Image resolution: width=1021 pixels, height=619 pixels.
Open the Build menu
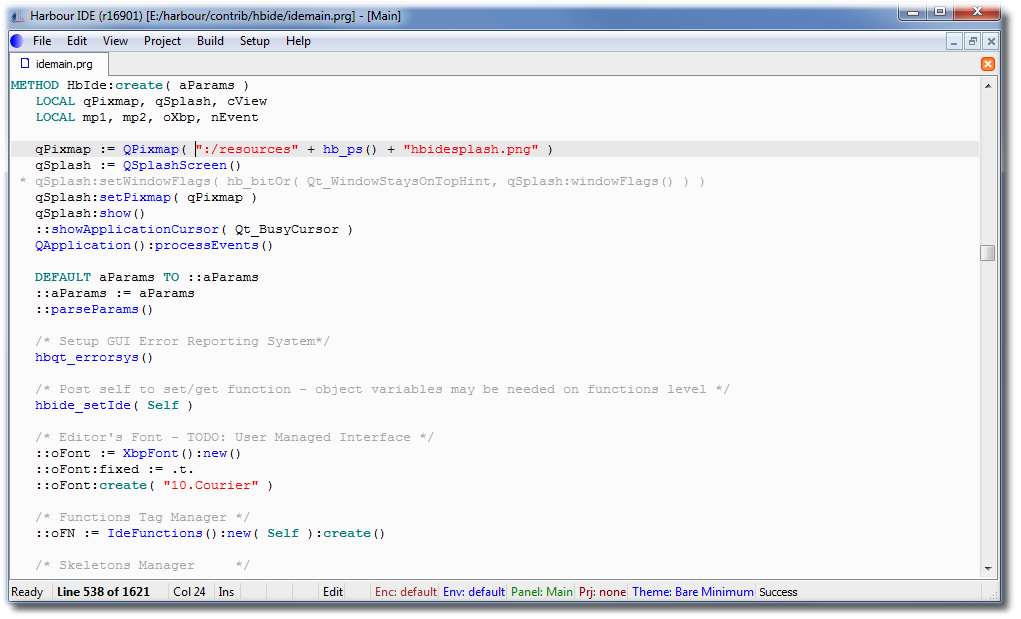[x=210, y=41]
